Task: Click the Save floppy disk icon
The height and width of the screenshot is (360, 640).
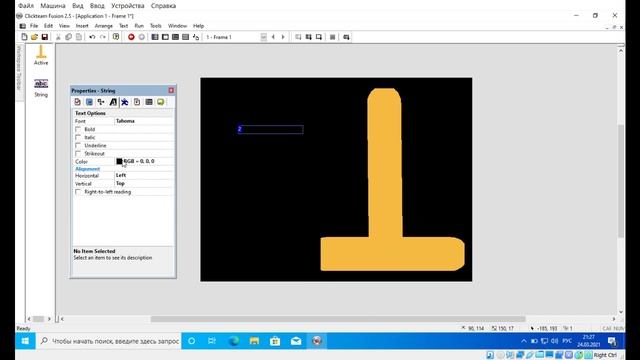Action: tap(45, 37)
